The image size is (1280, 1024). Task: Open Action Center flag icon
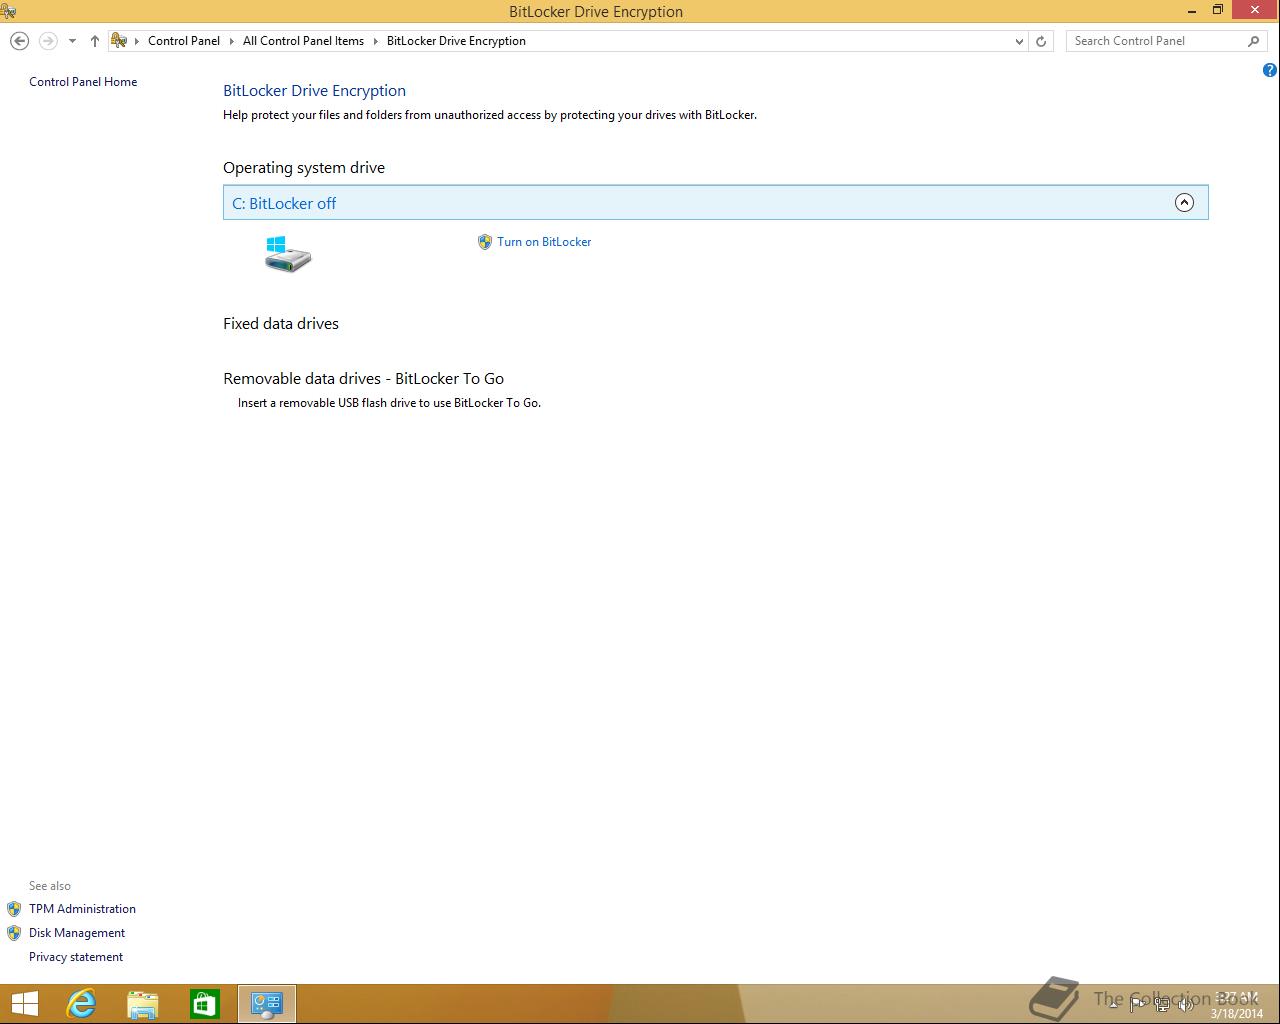tap(1137, 1005)
